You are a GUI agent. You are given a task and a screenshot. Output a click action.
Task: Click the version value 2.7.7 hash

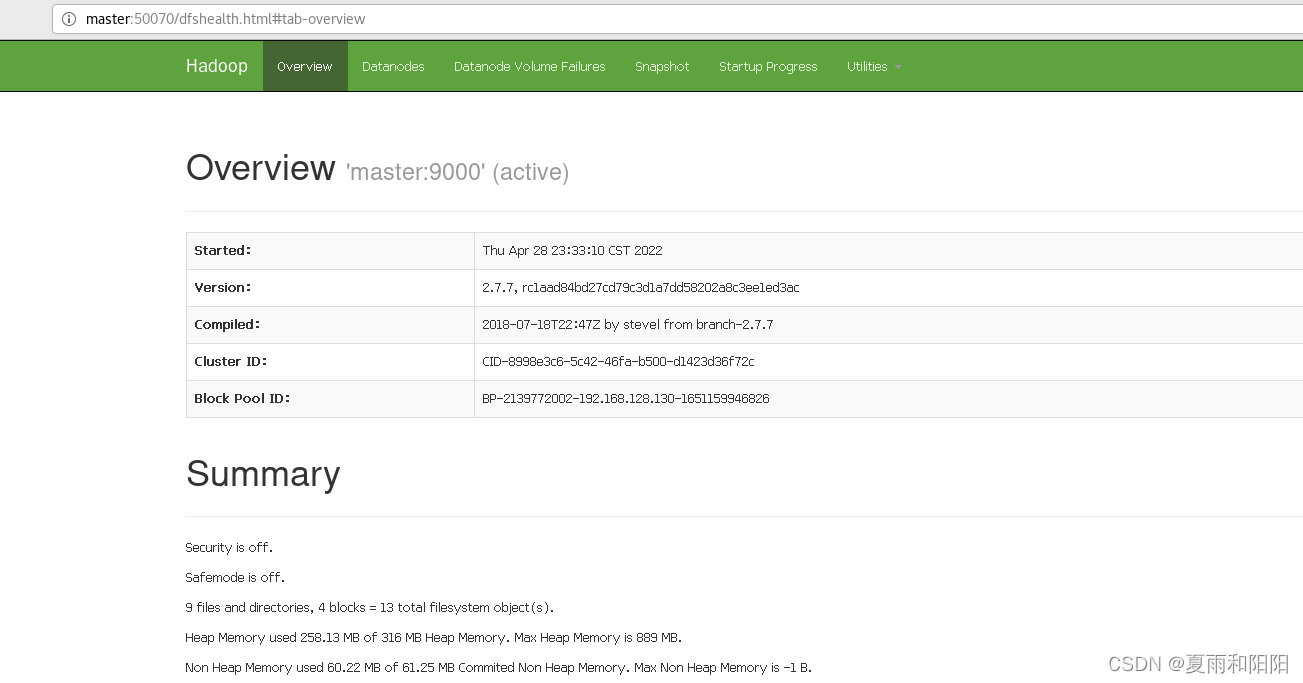(641, 288)
